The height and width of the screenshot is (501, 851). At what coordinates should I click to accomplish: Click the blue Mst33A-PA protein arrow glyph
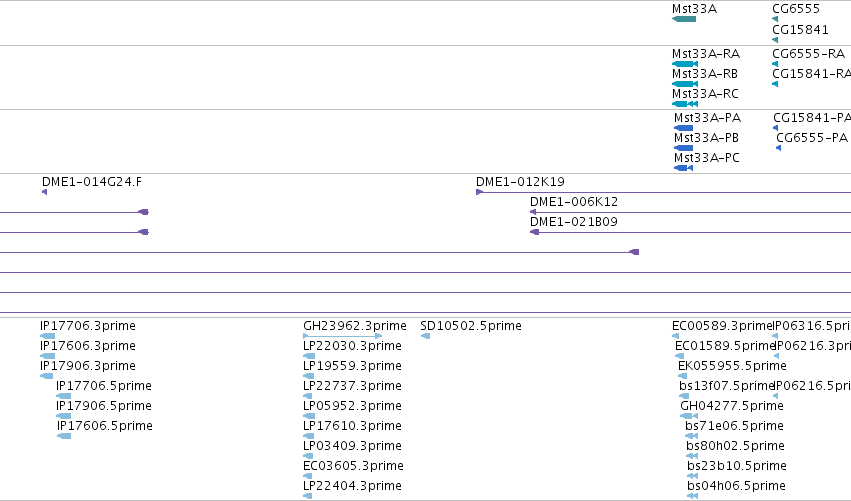click(x=683, y=128)
